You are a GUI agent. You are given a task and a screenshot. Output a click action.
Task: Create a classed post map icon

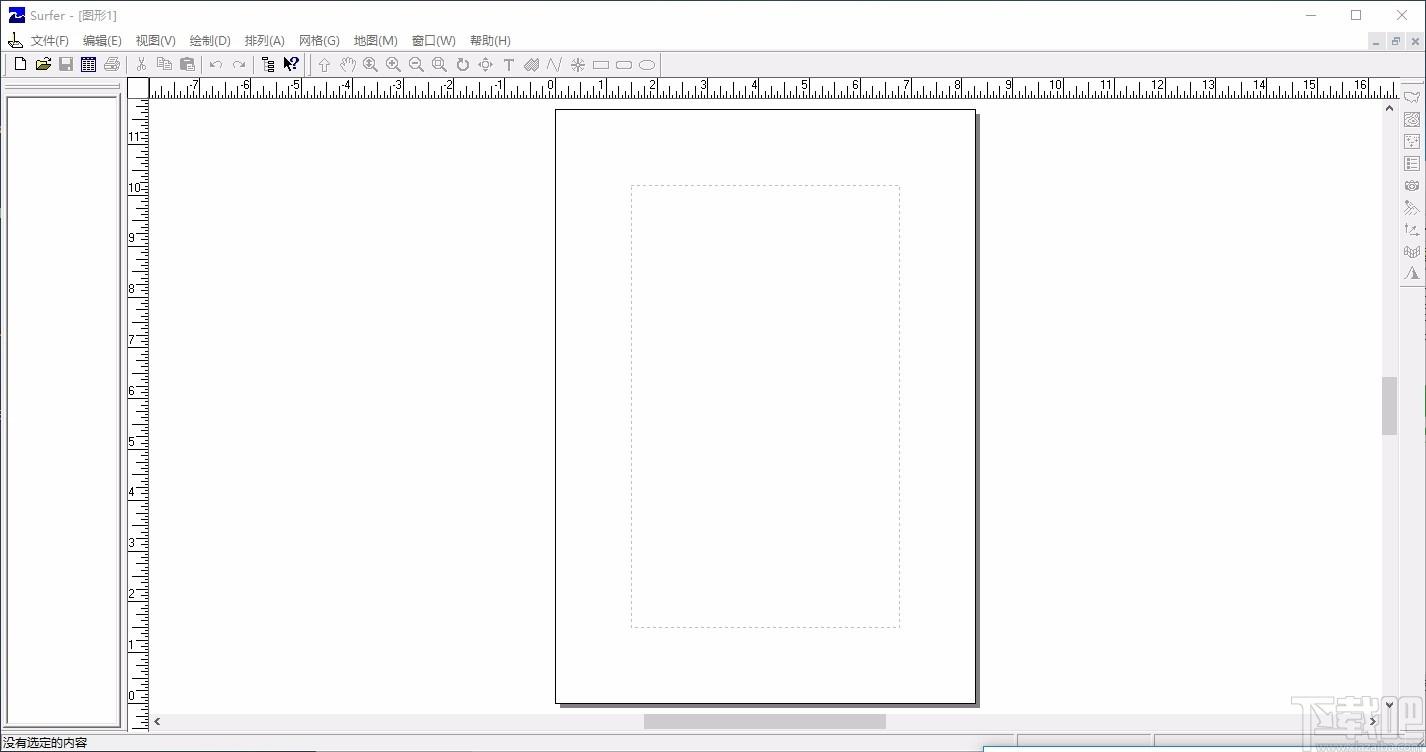pyautogui.click(x=1412, y=163)
